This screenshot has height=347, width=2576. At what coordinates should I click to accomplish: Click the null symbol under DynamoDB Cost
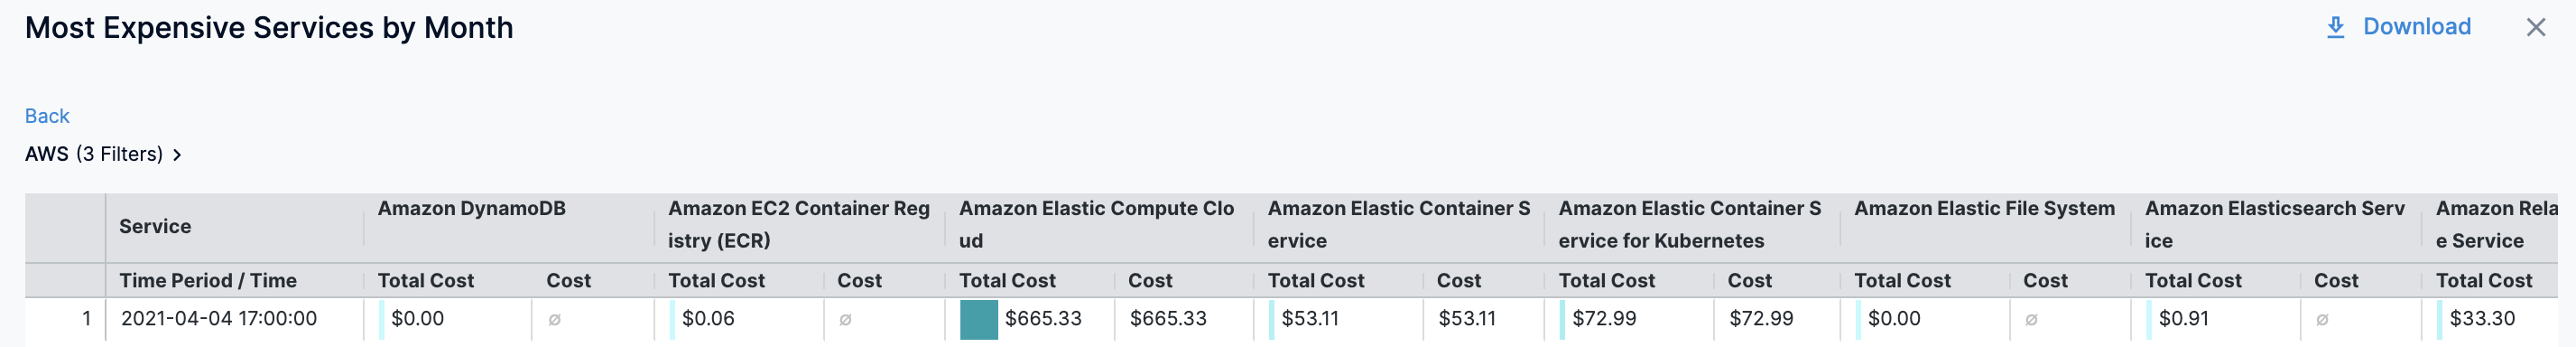coord(554,320)
